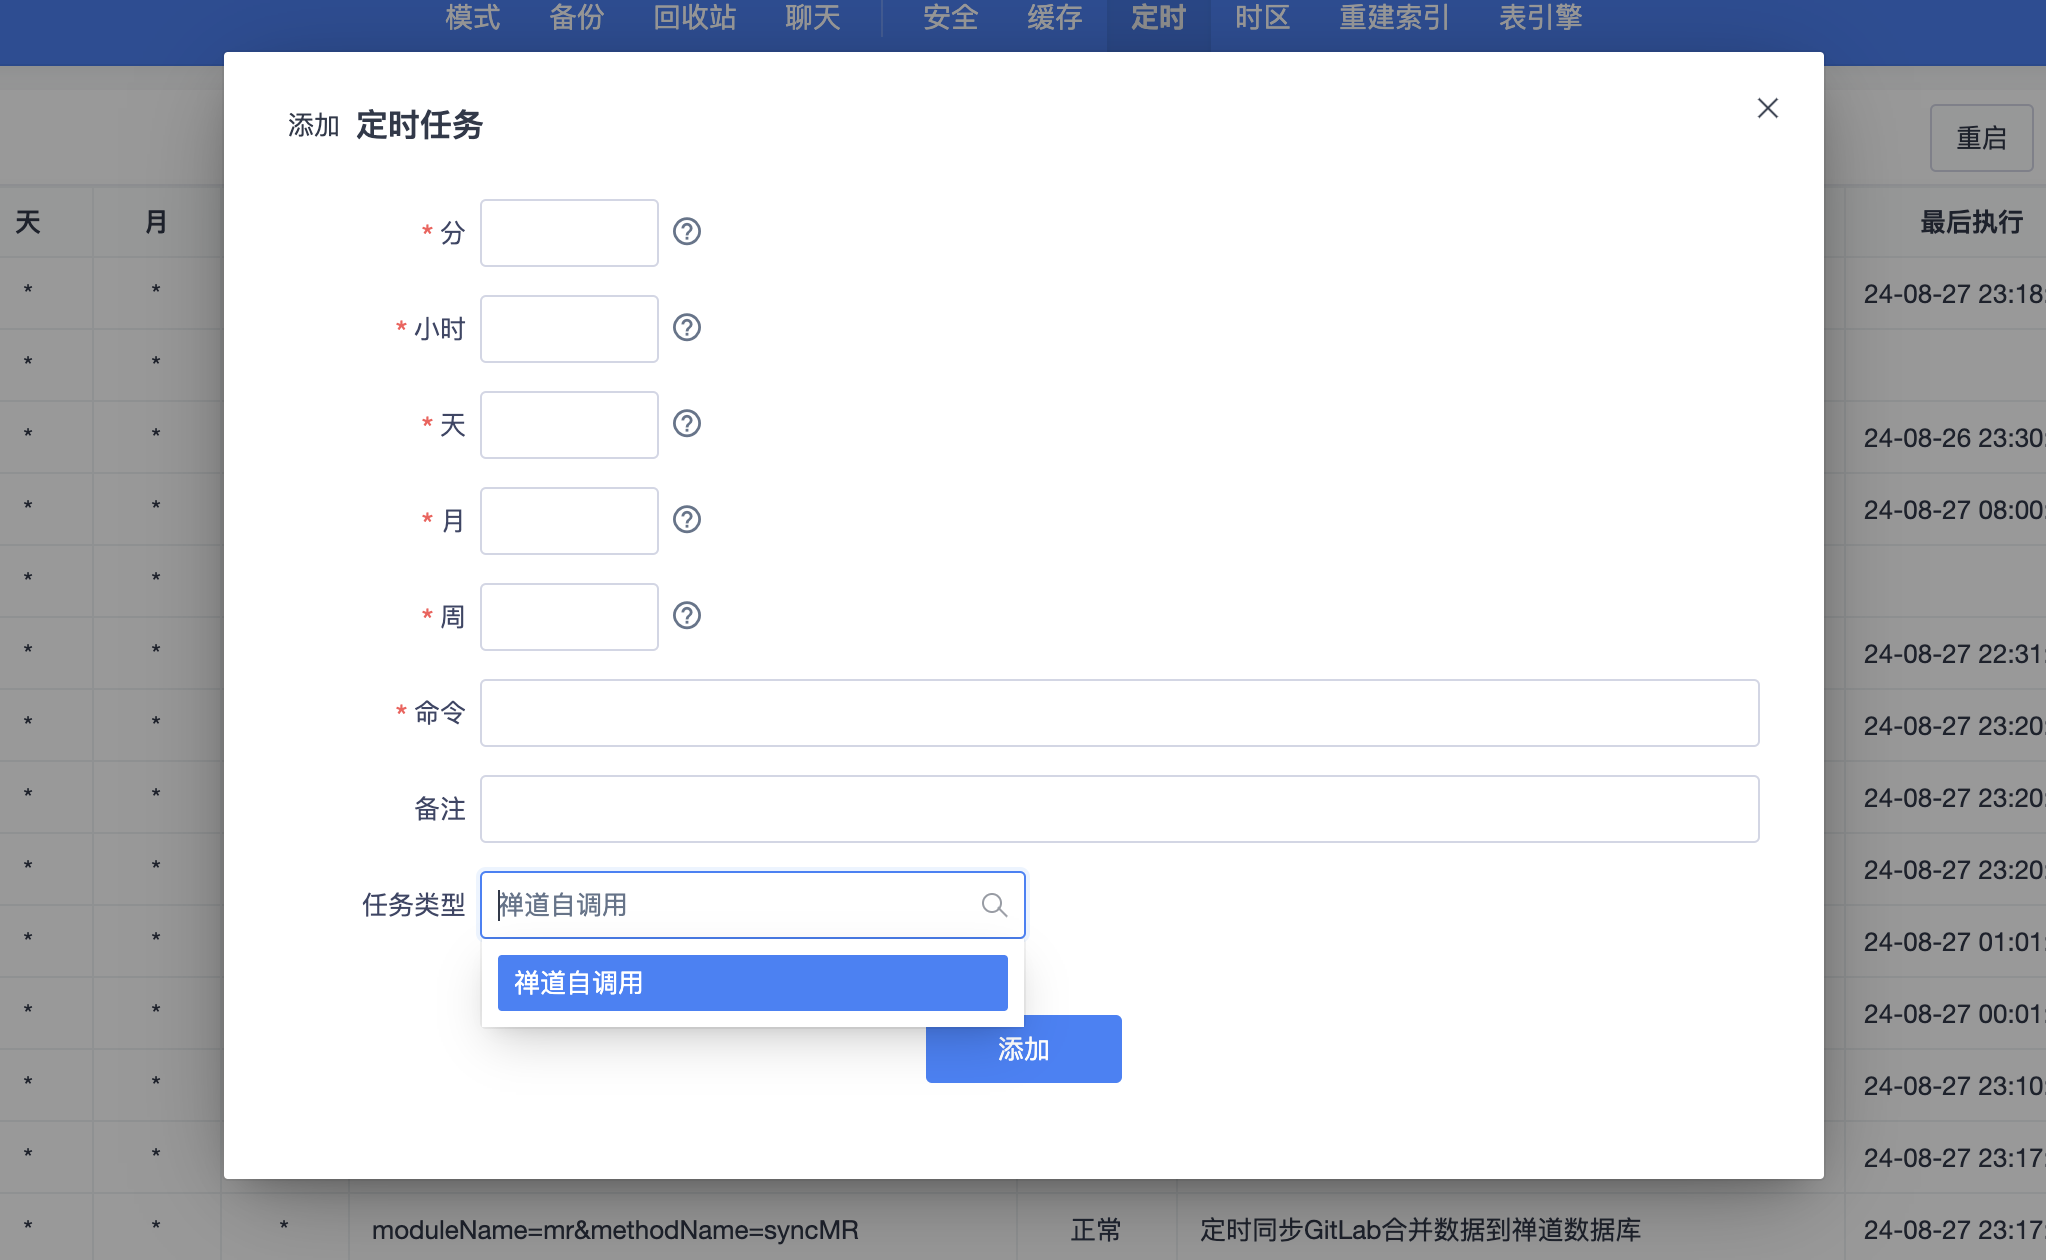Select 禅道自调用 option from dropdown list
This screenshot has width=2046, height=1260.
tap(752, 983)
